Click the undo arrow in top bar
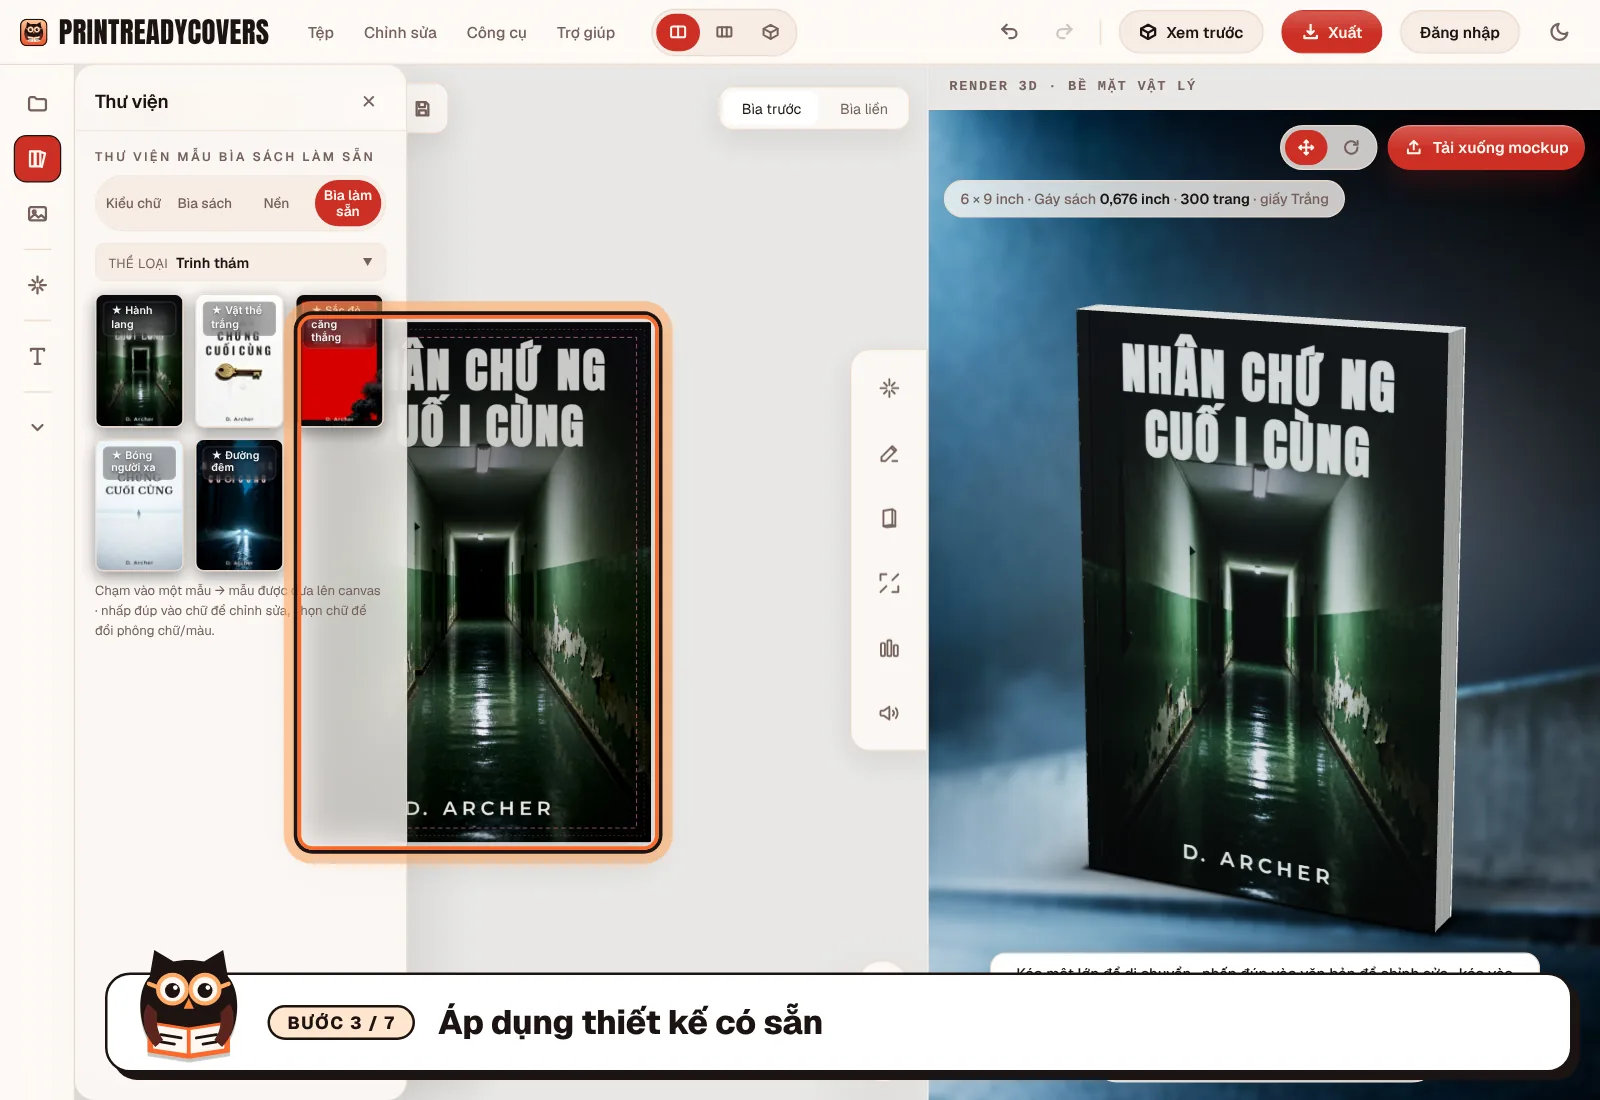Screen dimensions: 1600x1100 tap(1009, 32)
